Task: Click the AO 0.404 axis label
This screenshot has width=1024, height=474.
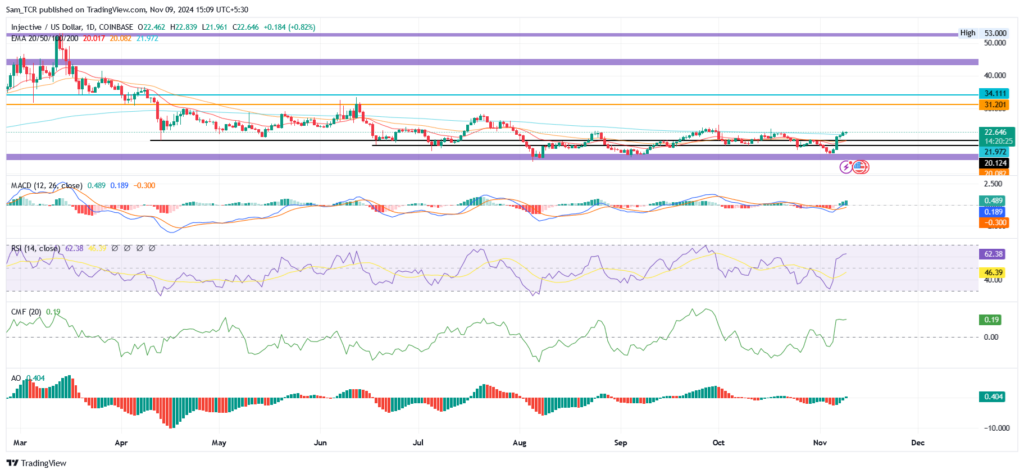Action: (x=994, y=396)
